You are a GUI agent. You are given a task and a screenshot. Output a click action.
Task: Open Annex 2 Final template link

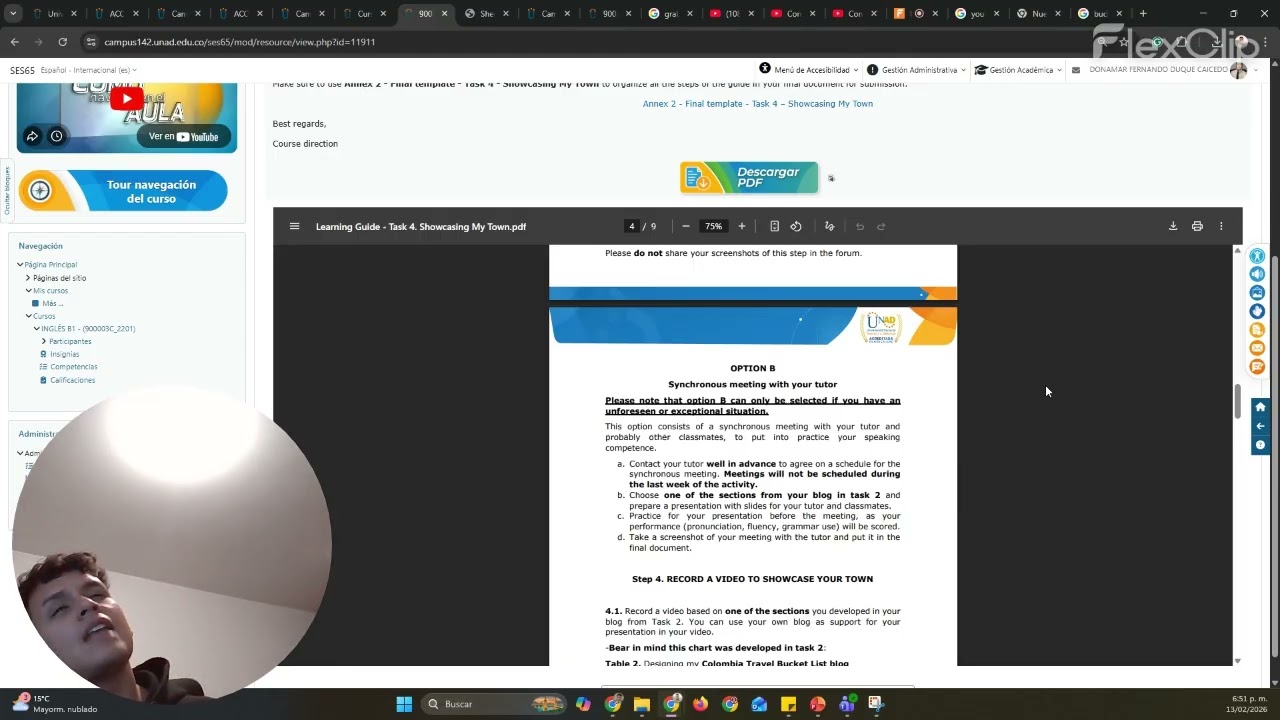click(757, 104)
